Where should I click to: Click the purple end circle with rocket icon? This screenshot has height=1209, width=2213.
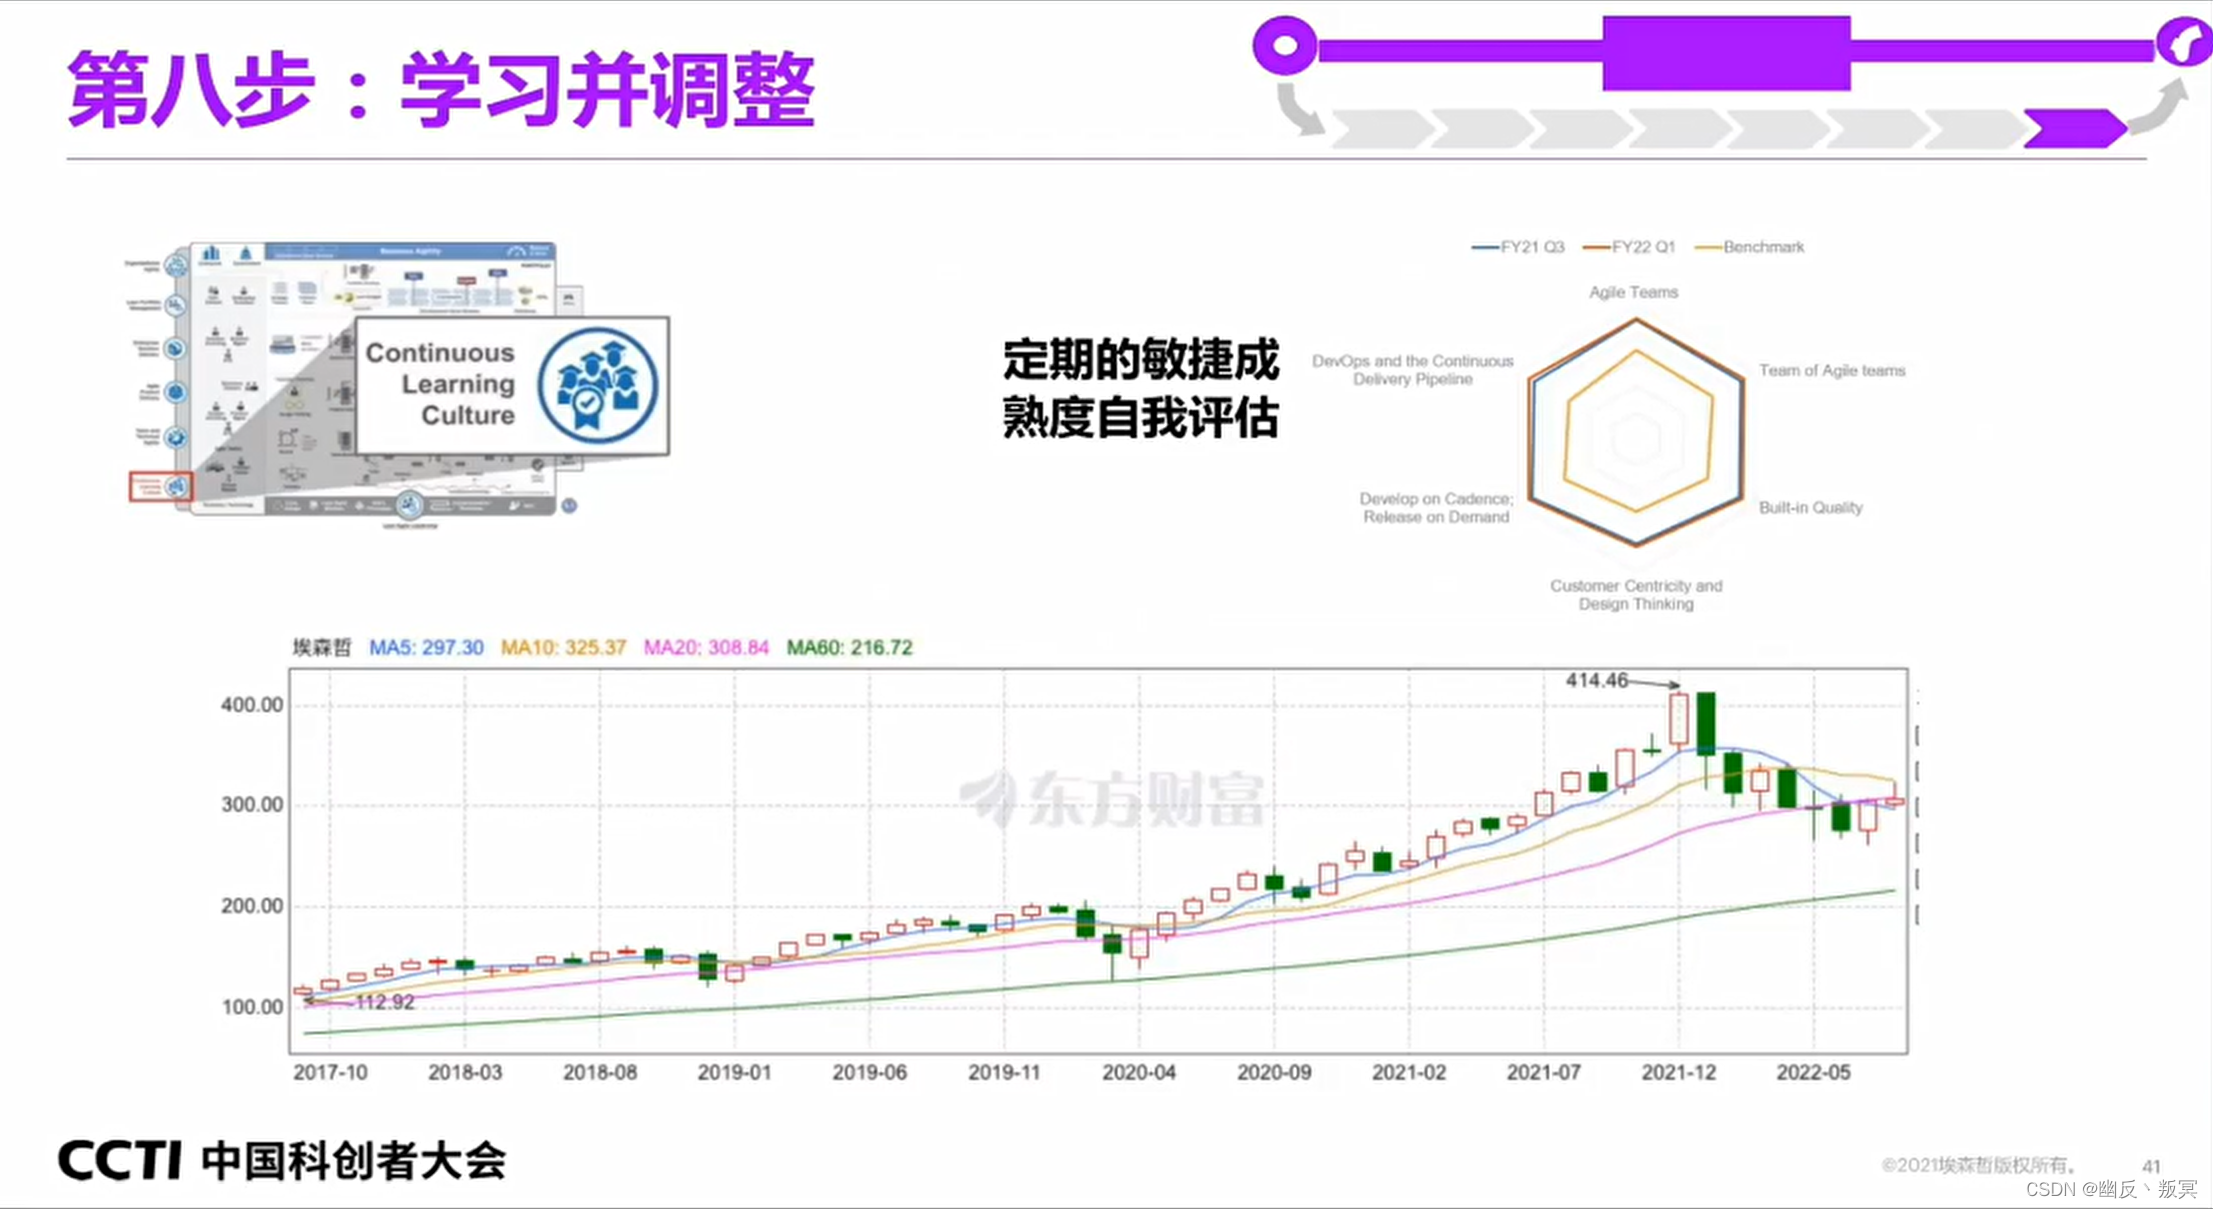[2183, 44]
